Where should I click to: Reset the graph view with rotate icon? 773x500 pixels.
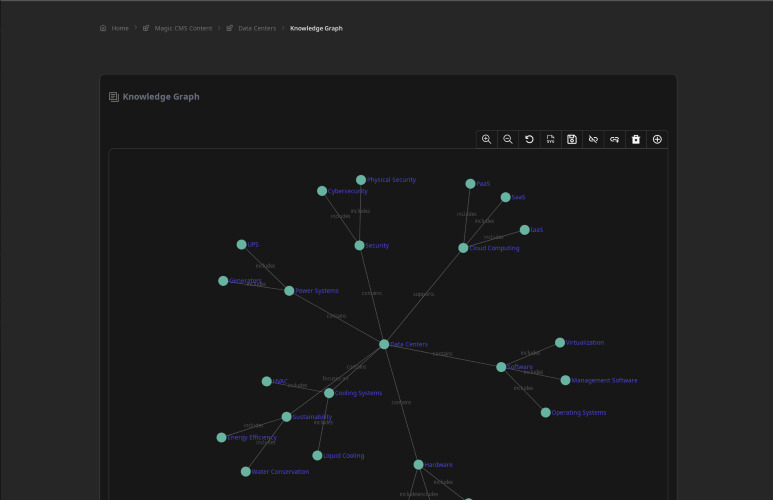529,140
